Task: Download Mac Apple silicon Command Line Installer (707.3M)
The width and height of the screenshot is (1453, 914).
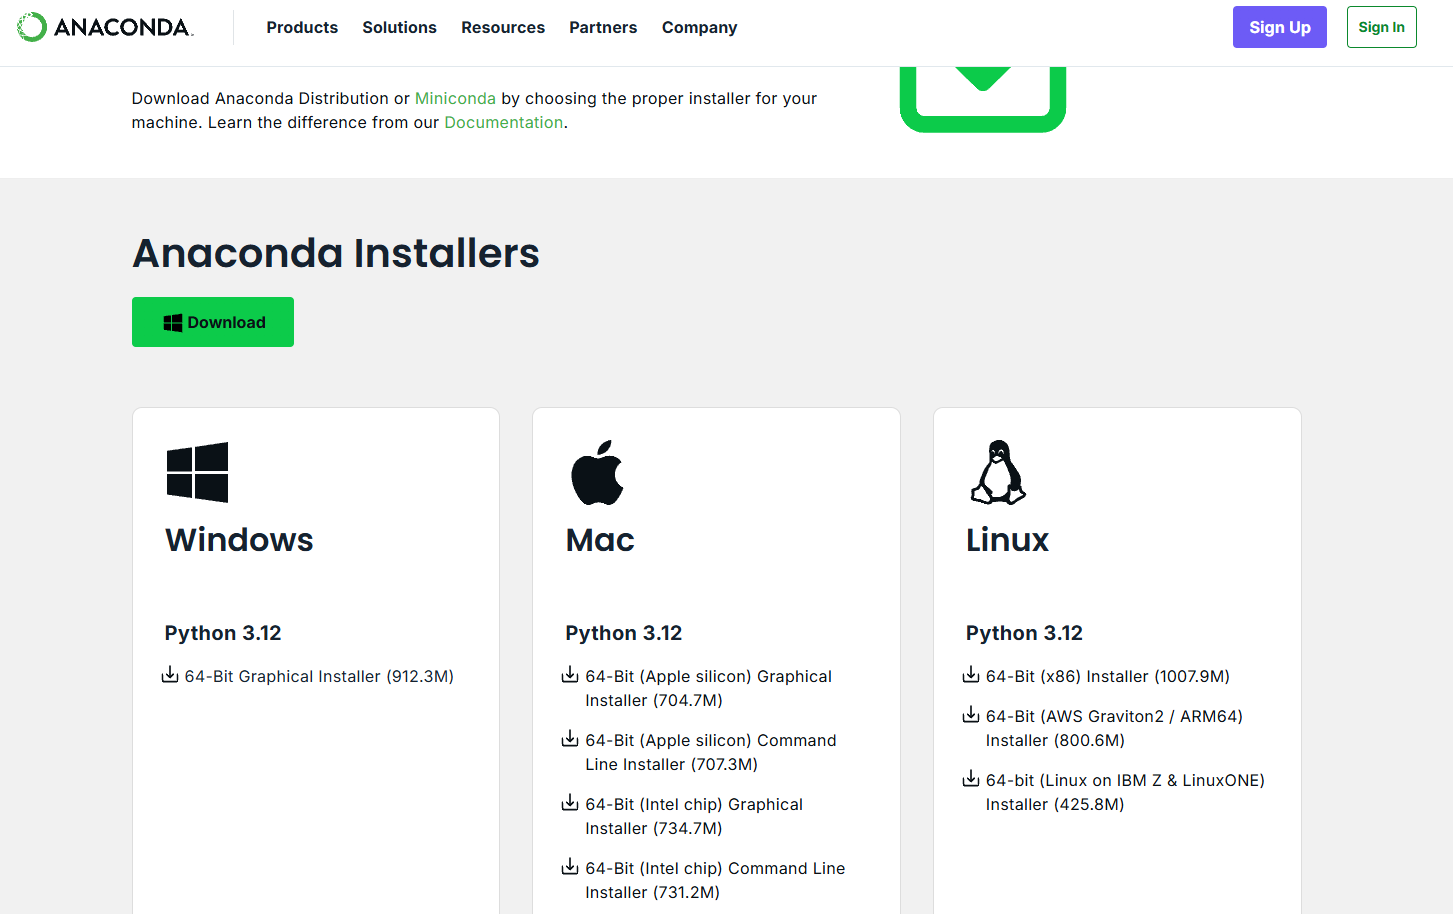Action: (x=710, y=752)
